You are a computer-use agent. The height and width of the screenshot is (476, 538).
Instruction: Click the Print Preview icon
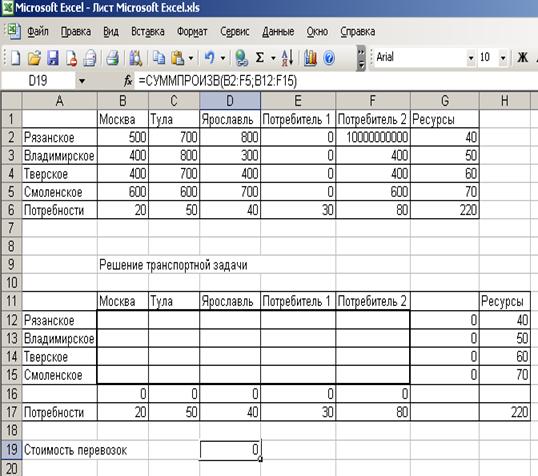click(90, 58)
